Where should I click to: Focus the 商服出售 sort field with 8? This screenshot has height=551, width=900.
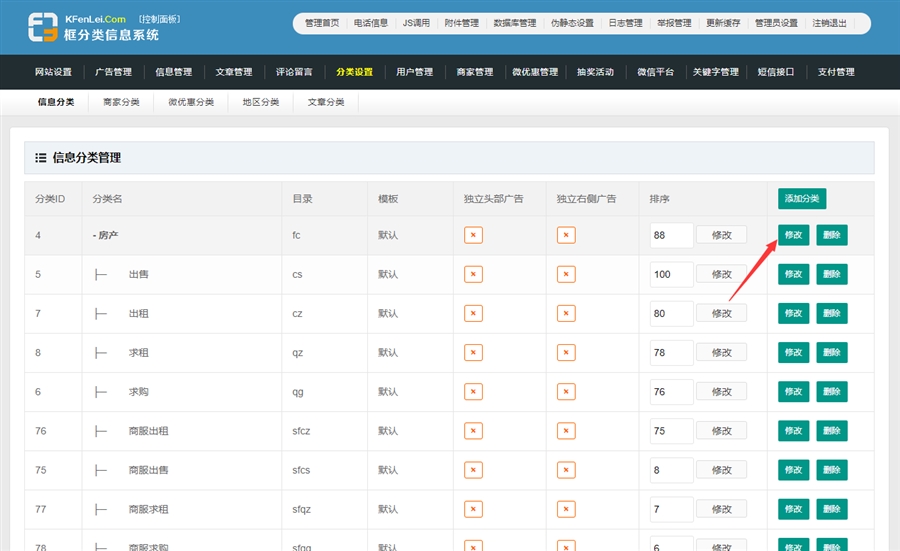(671, 470)
